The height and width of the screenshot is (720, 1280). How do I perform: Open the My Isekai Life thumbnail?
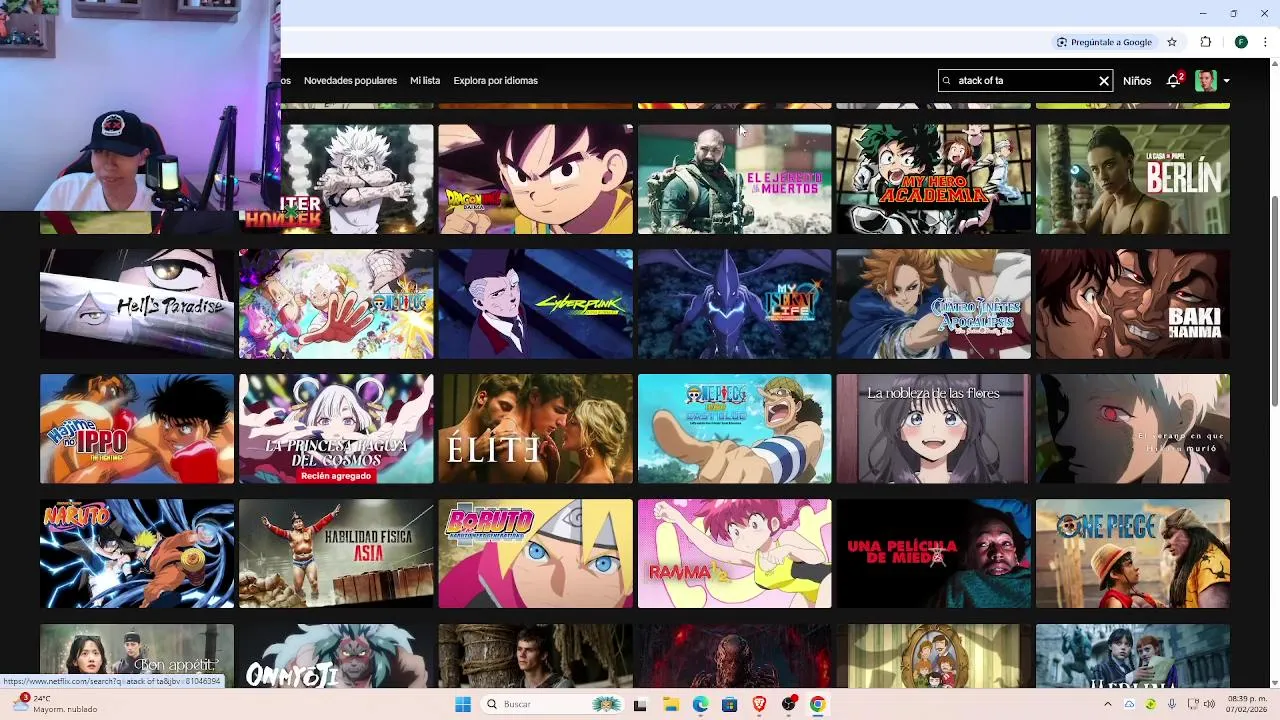[734, 304]
